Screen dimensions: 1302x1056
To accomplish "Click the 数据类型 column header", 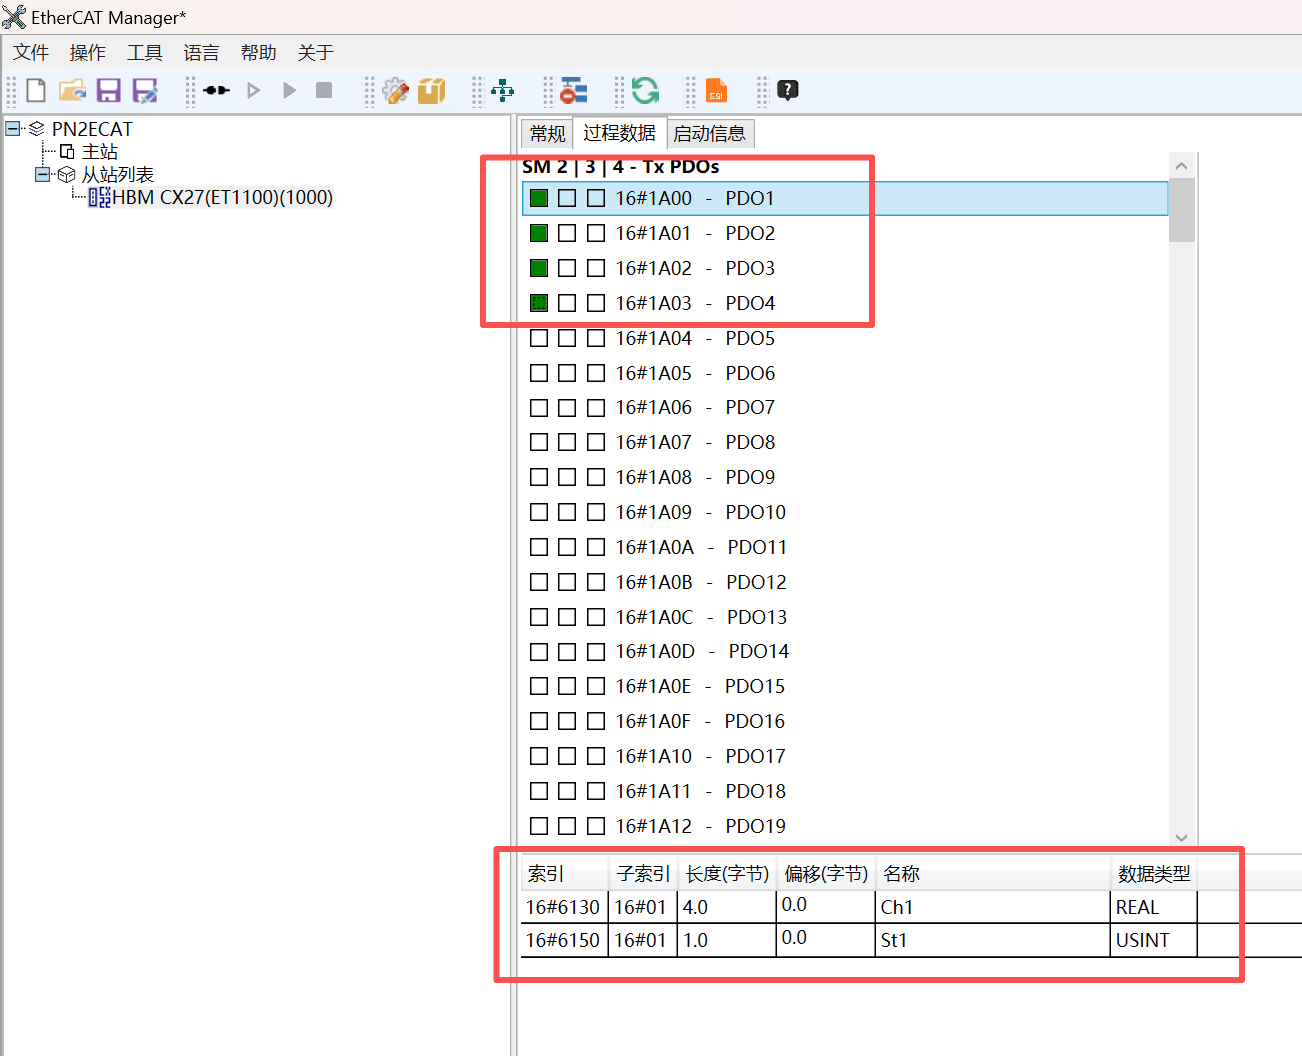I will click(1154, 874).
